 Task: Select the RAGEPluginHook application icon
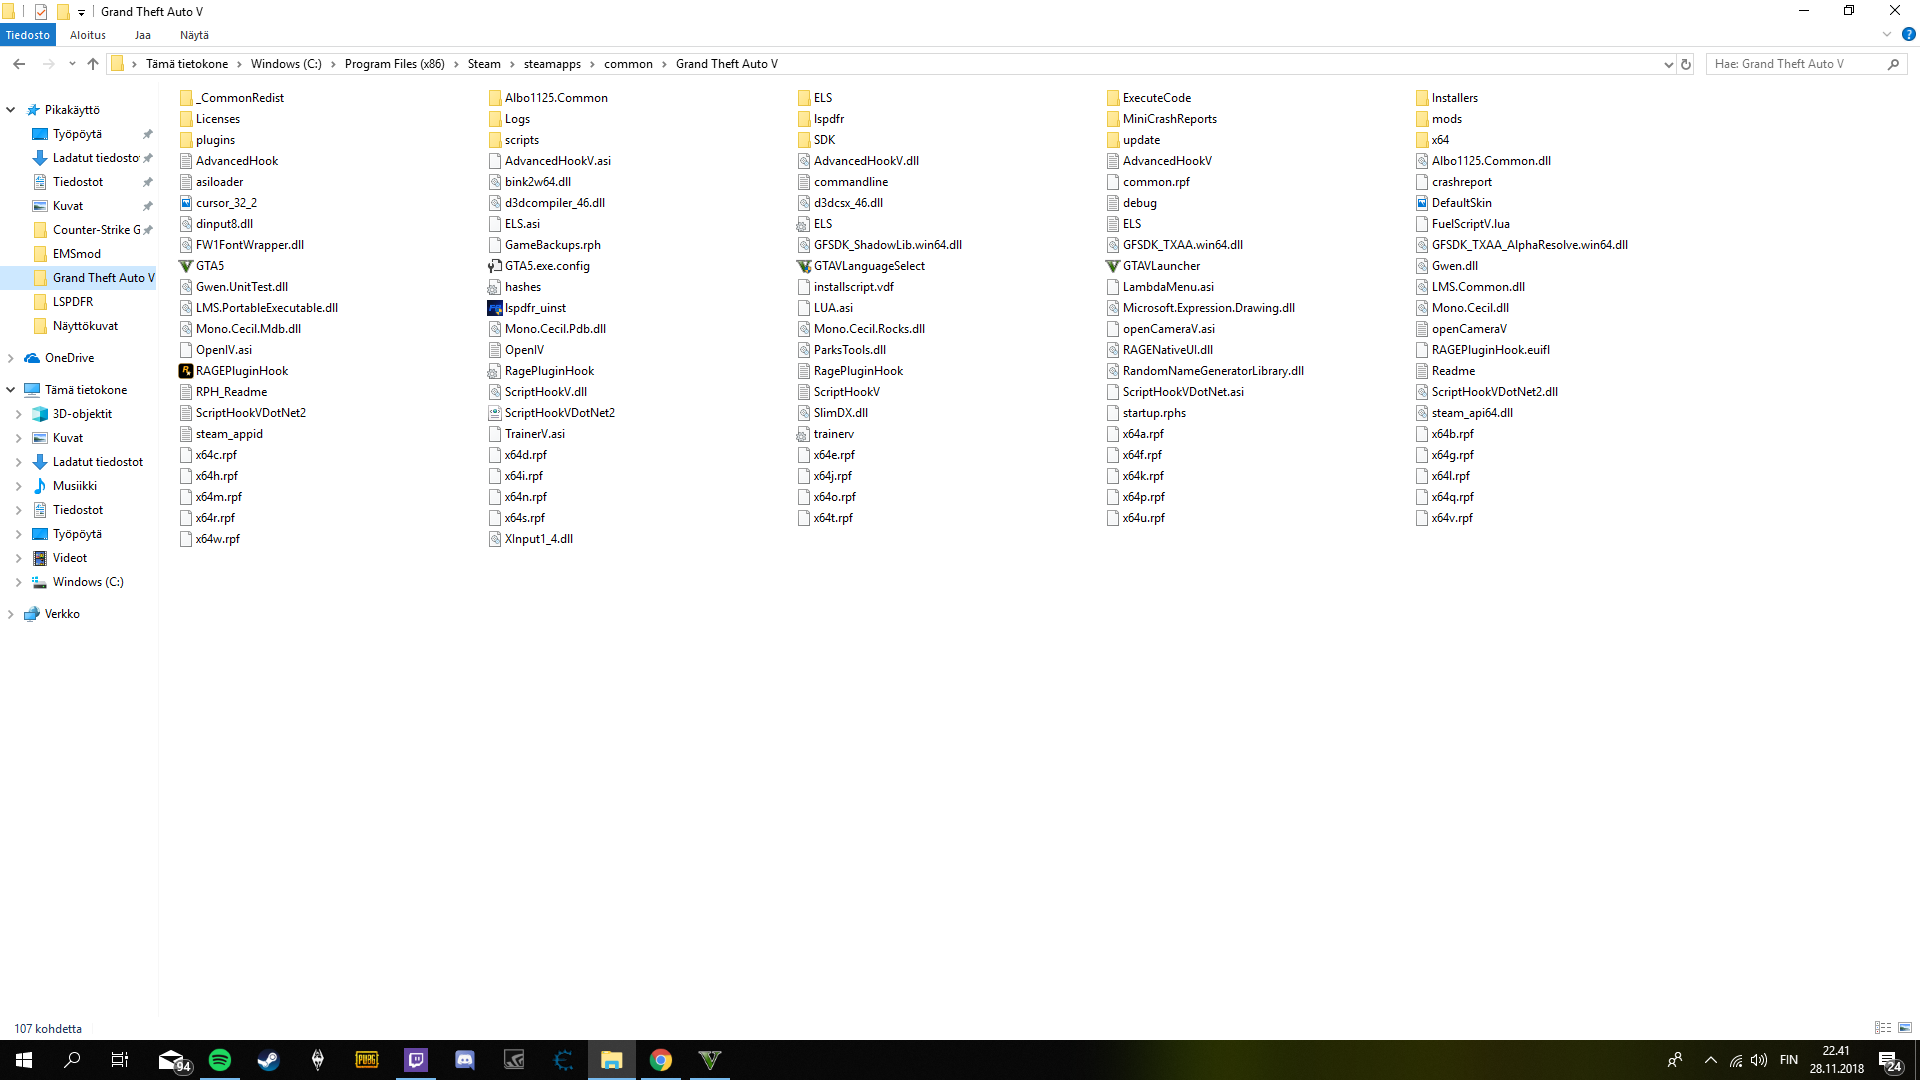pyautogui.click(x=186, y=371)
